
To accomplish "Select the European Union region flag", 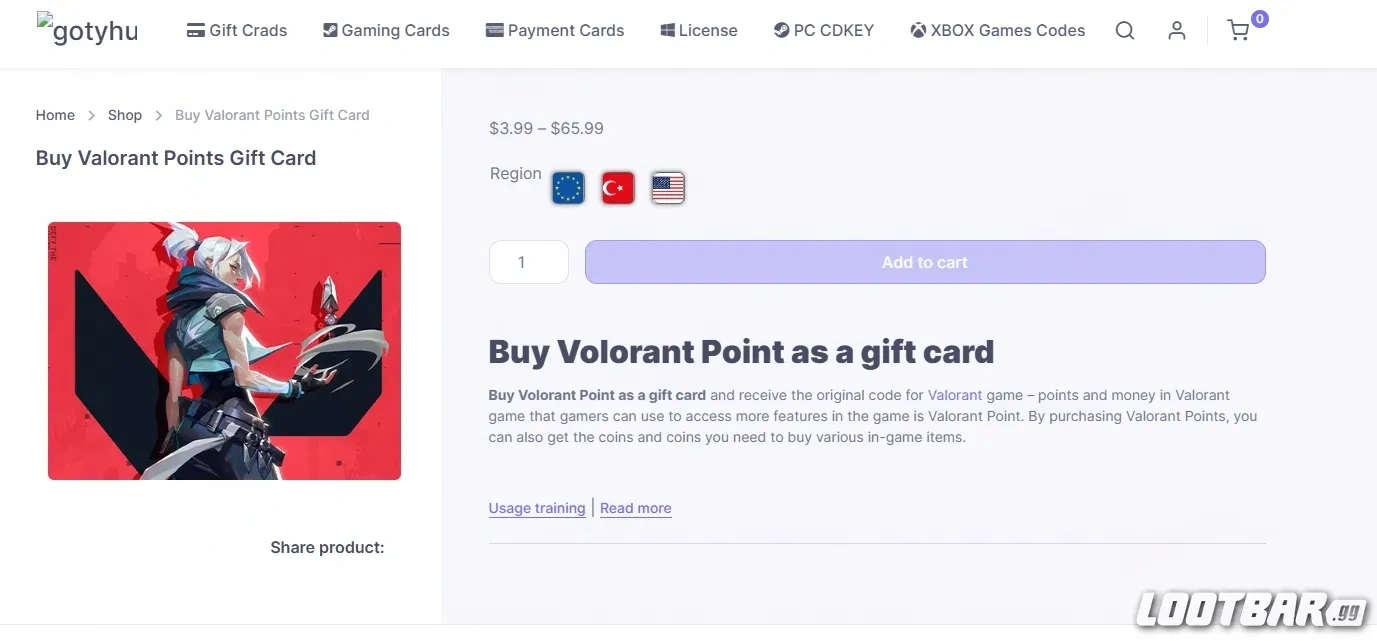I will (x=567, y=187).
